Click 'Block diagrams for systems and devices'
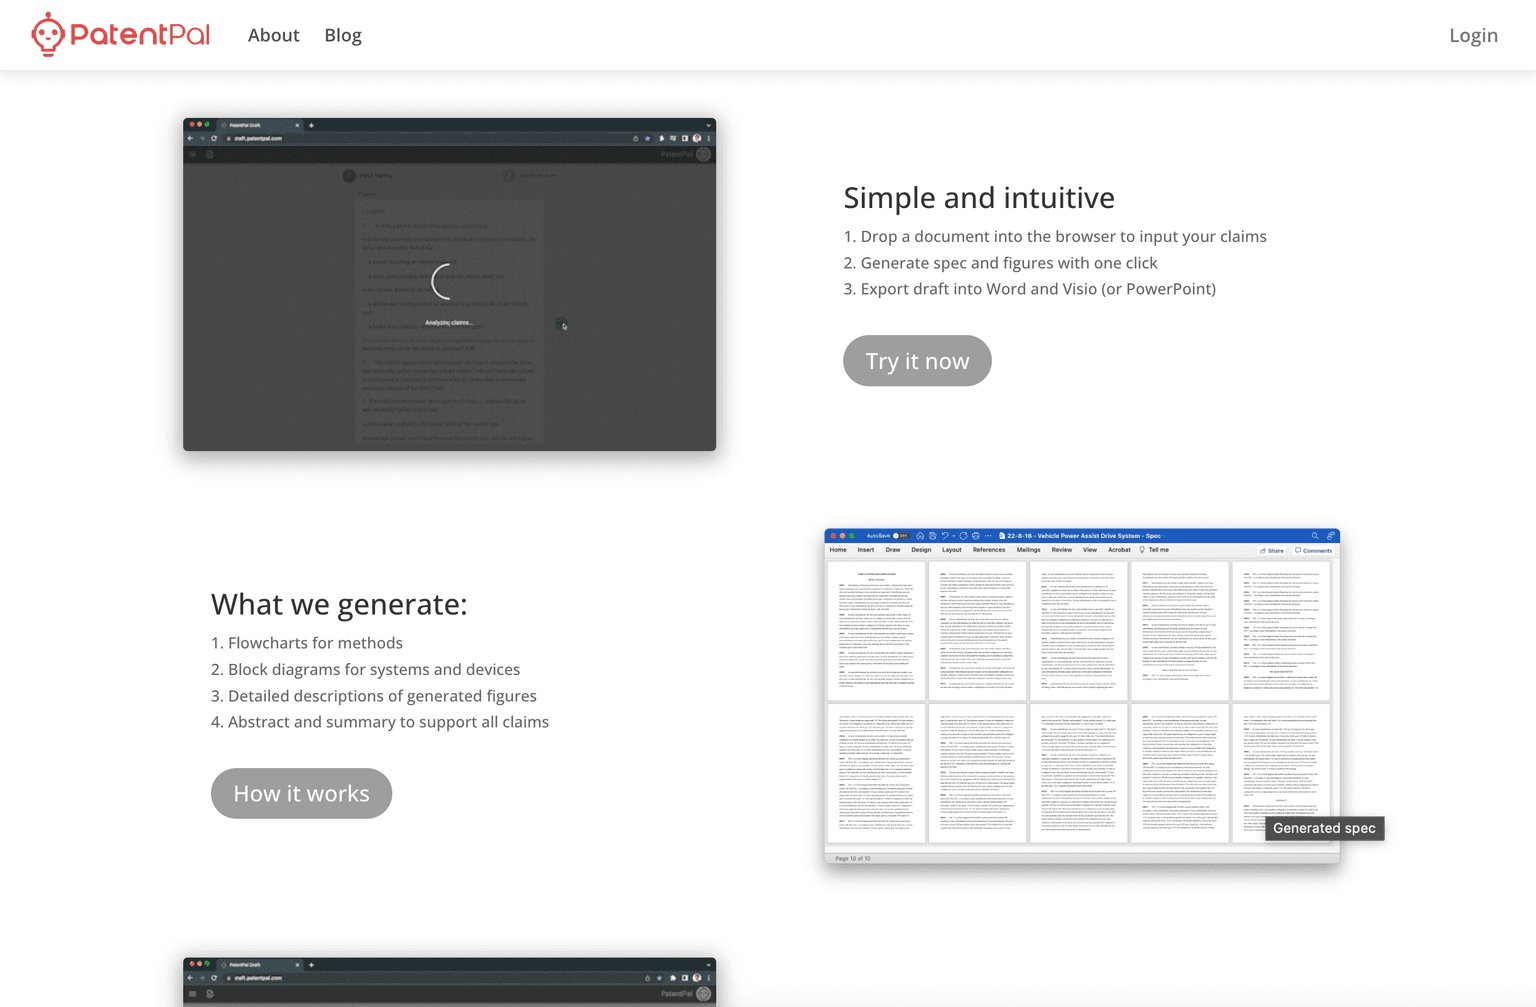The height and width of the screenshot is (1007, 1536). 366,669
